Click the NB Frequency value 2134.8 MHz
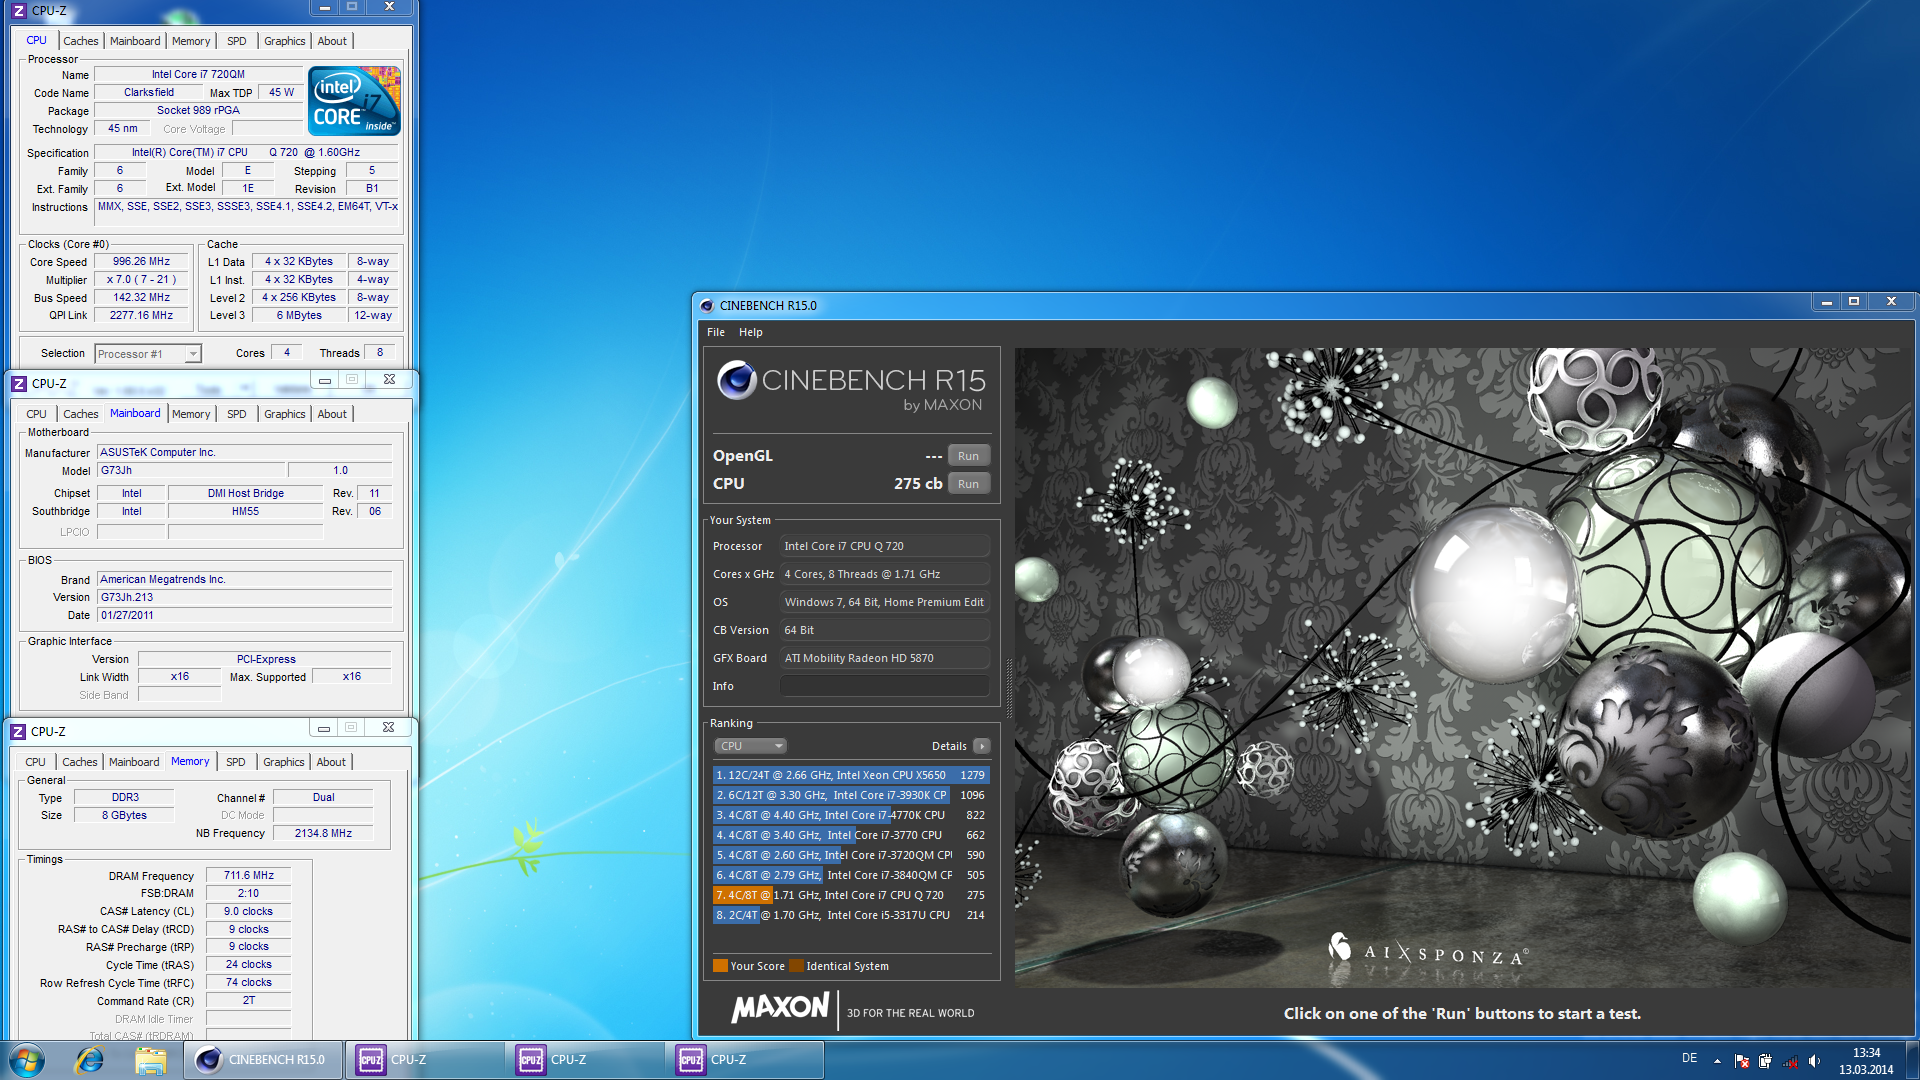This screenshot has height=1080, width=1920. [x=323, y=834]
